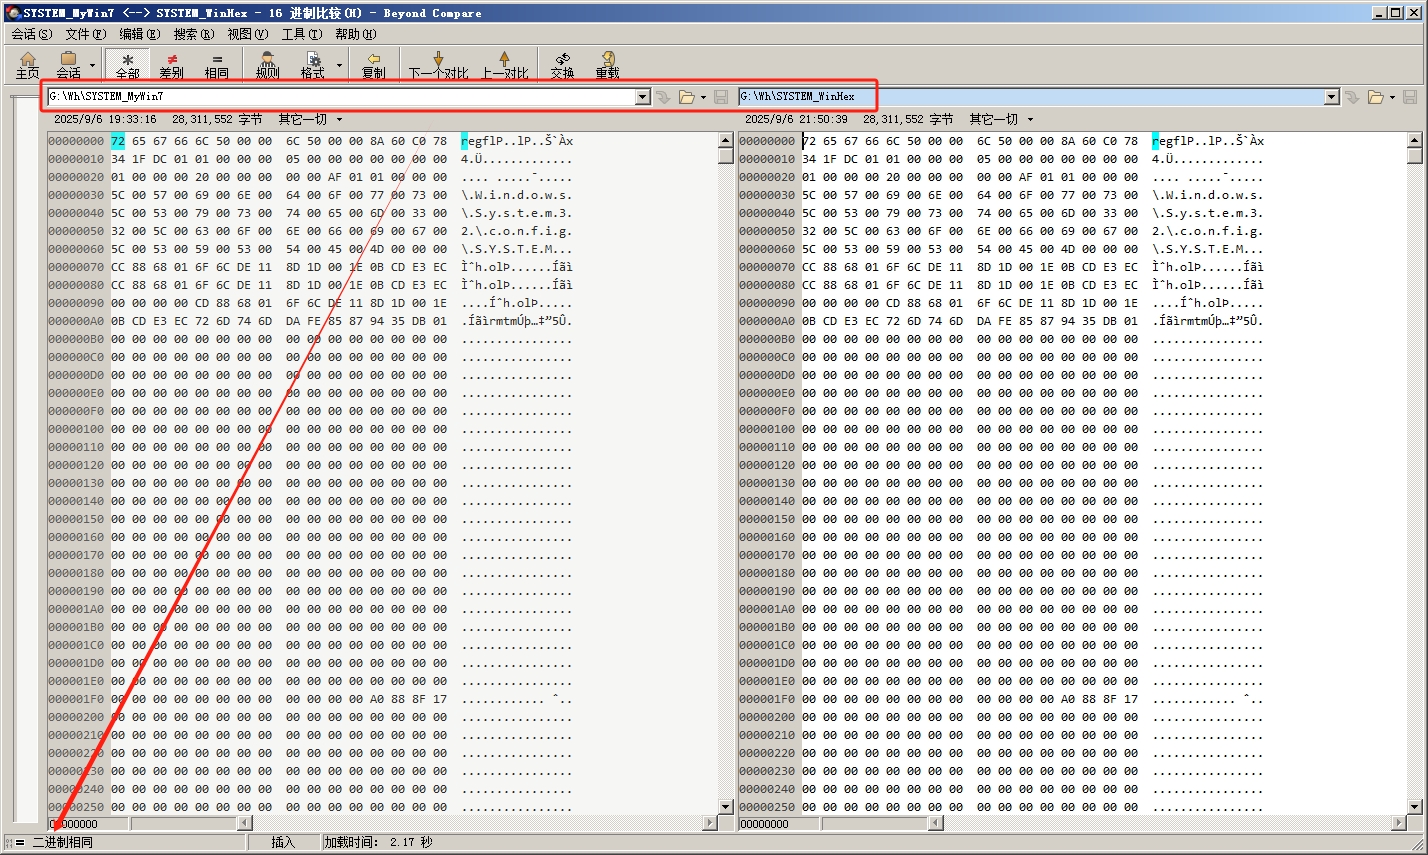
Task: Toggle 相同 (Same only) display filter
Action: [216, 65]
